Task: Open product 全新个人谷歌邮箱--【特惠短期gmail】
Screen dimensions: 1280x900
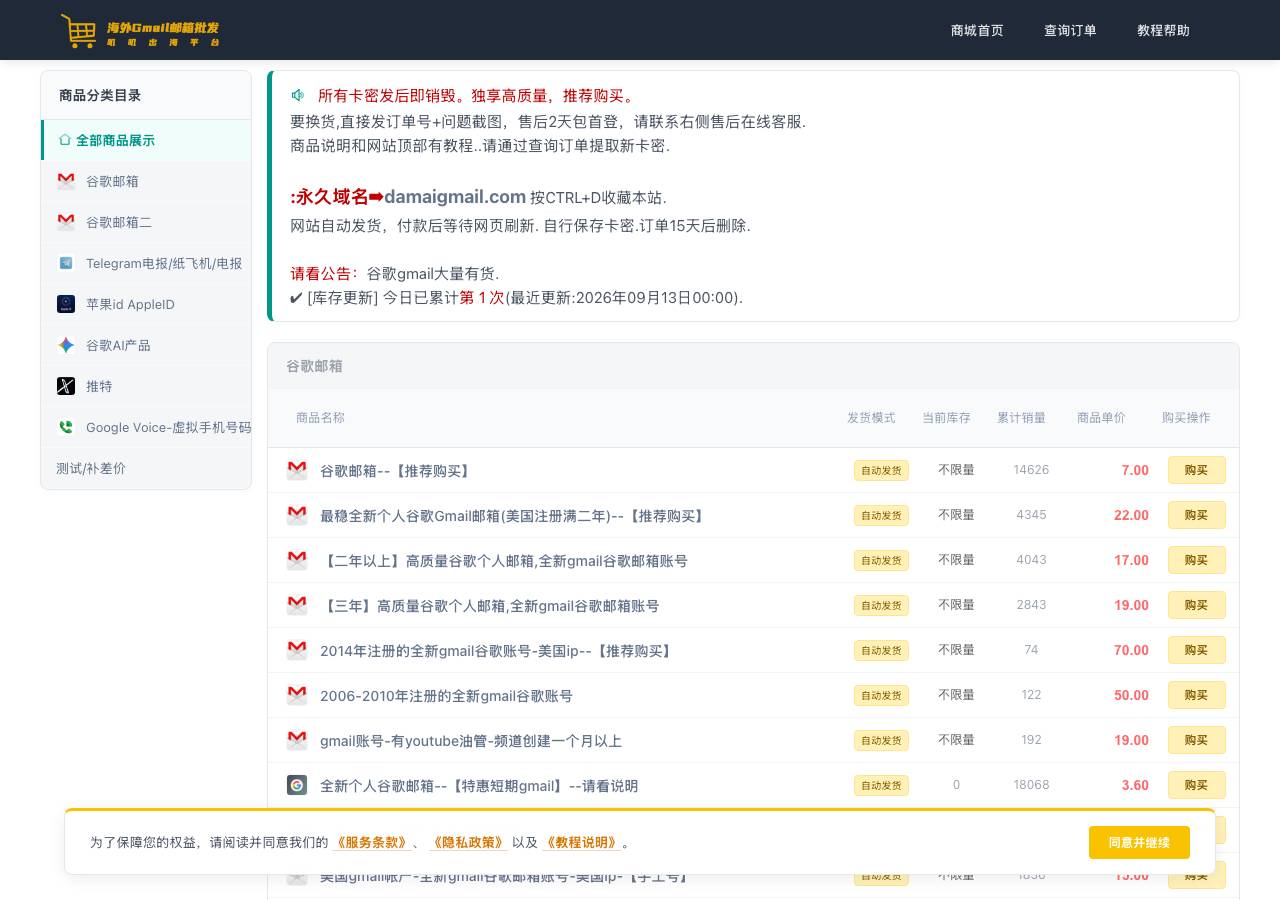Action: click(x=479, y=786)
